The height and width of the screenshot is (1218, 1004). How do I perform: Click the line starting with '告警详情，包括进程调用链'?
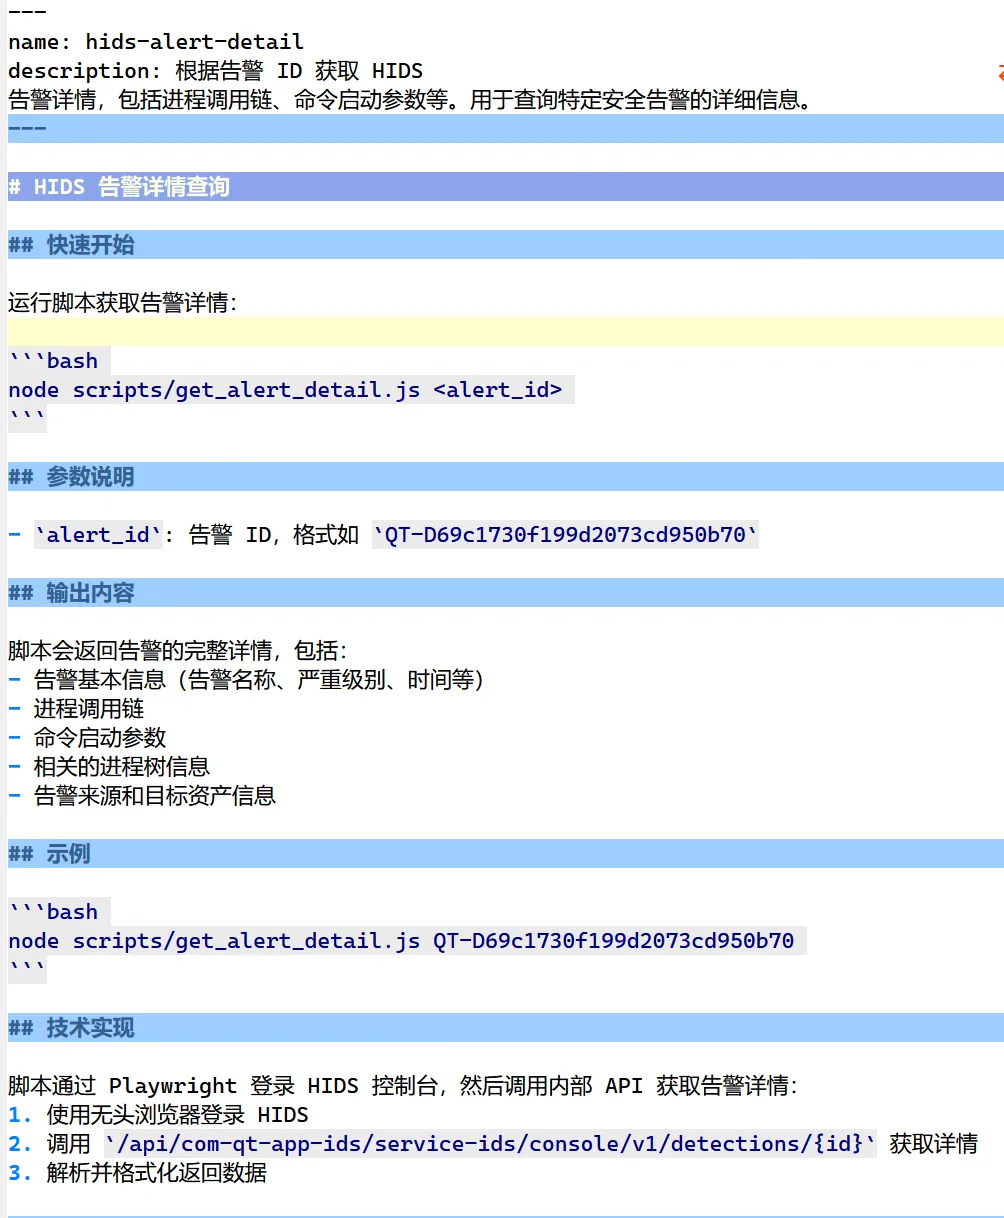click(410, 100)
